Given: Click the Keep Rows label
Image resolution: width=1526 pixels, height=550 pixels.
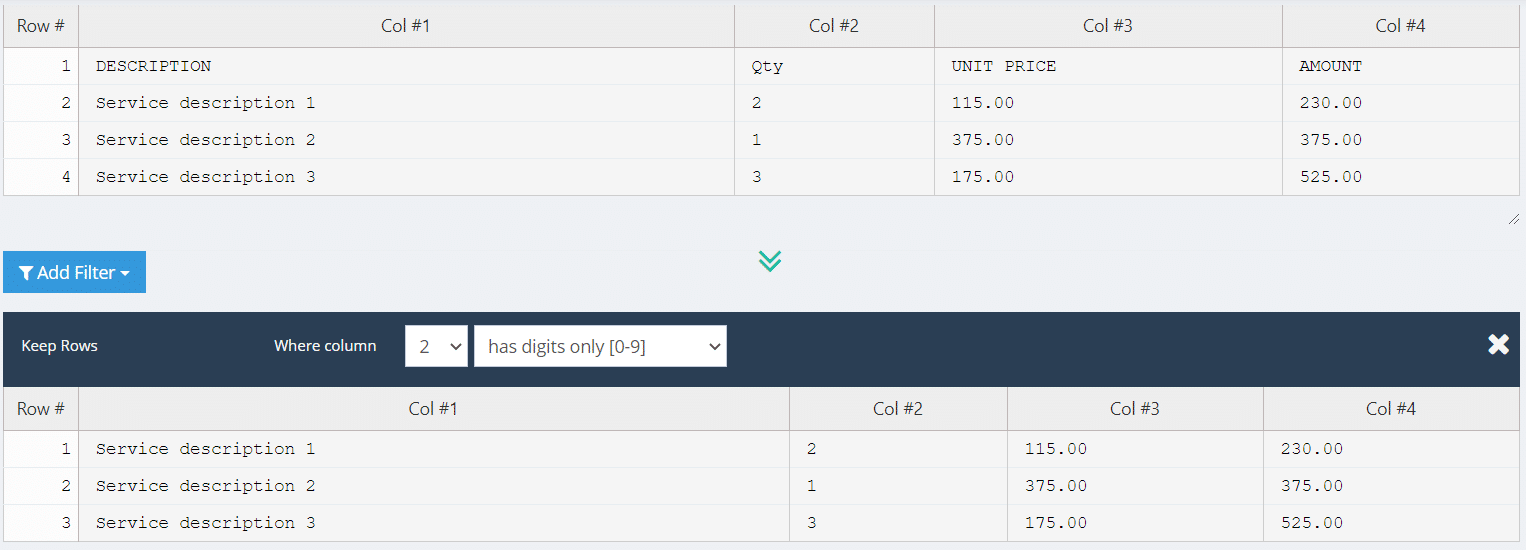Looking at the screenshot, I should tap(60, 346).
